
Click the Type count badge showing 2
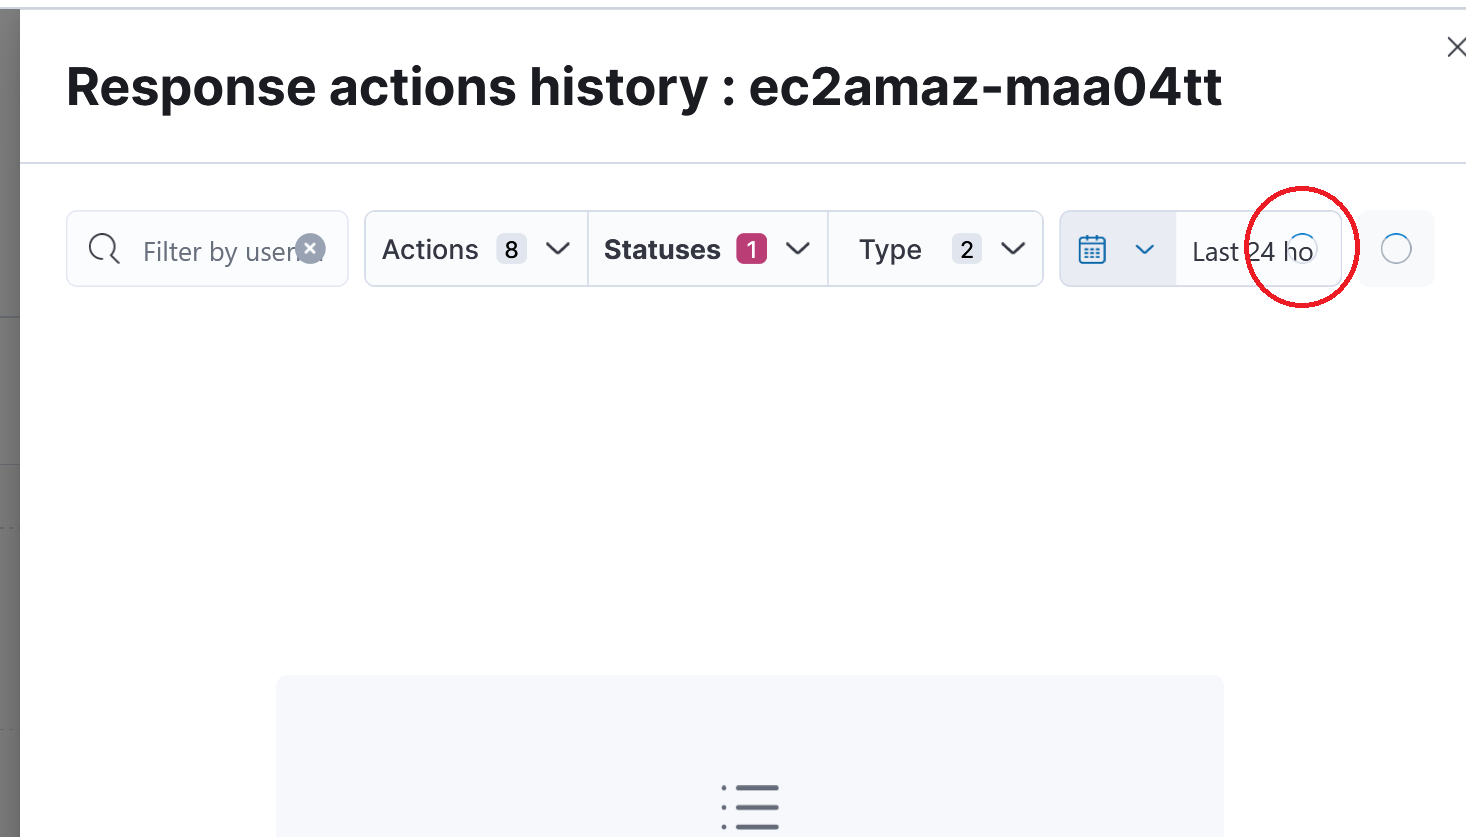point(967,249)
